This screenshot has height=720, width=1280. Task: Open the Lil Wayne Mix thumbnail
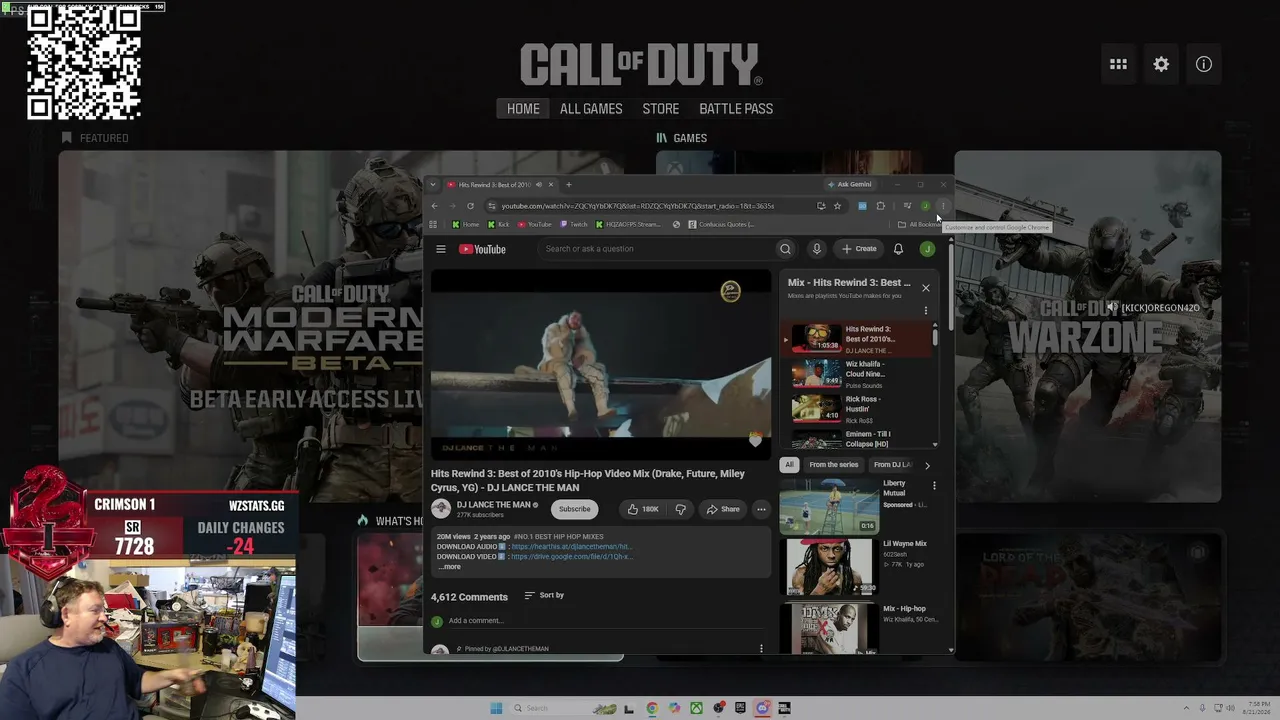click(827, 567)
